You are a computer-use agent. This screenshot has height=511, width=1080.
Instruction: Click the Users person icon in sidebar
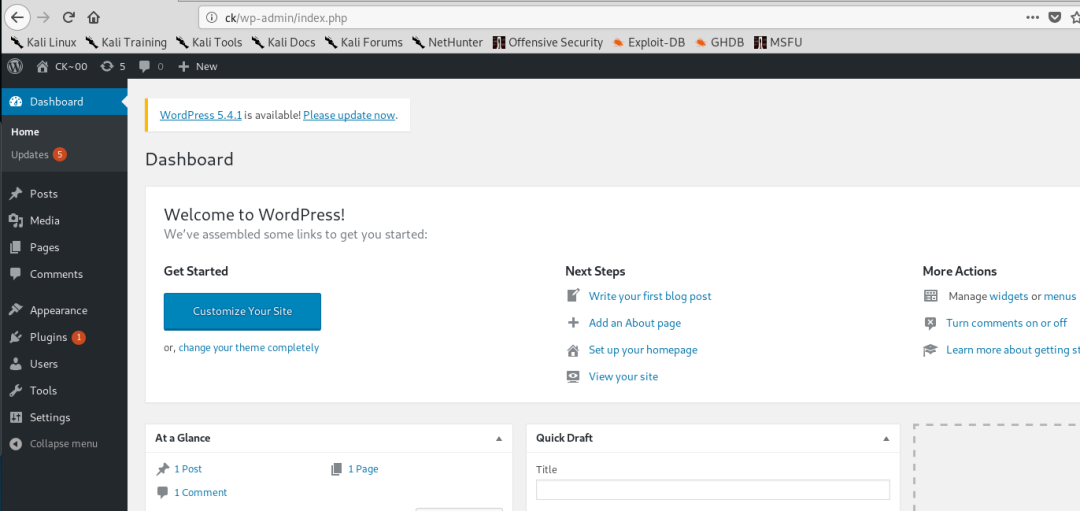(x=16, y=364)
